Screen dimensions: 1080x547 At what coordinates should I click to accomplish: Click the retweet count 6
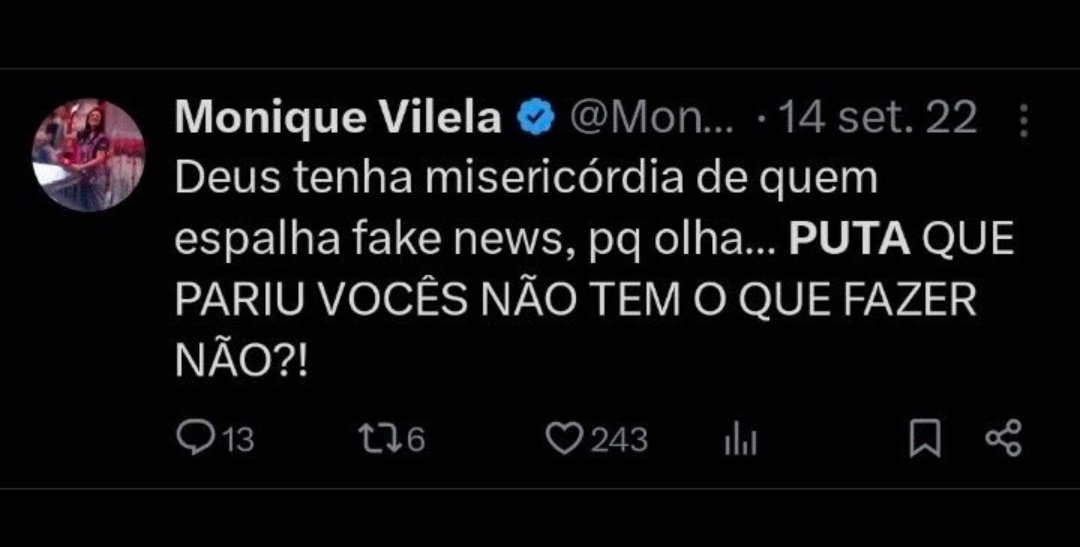coord(415,440)
